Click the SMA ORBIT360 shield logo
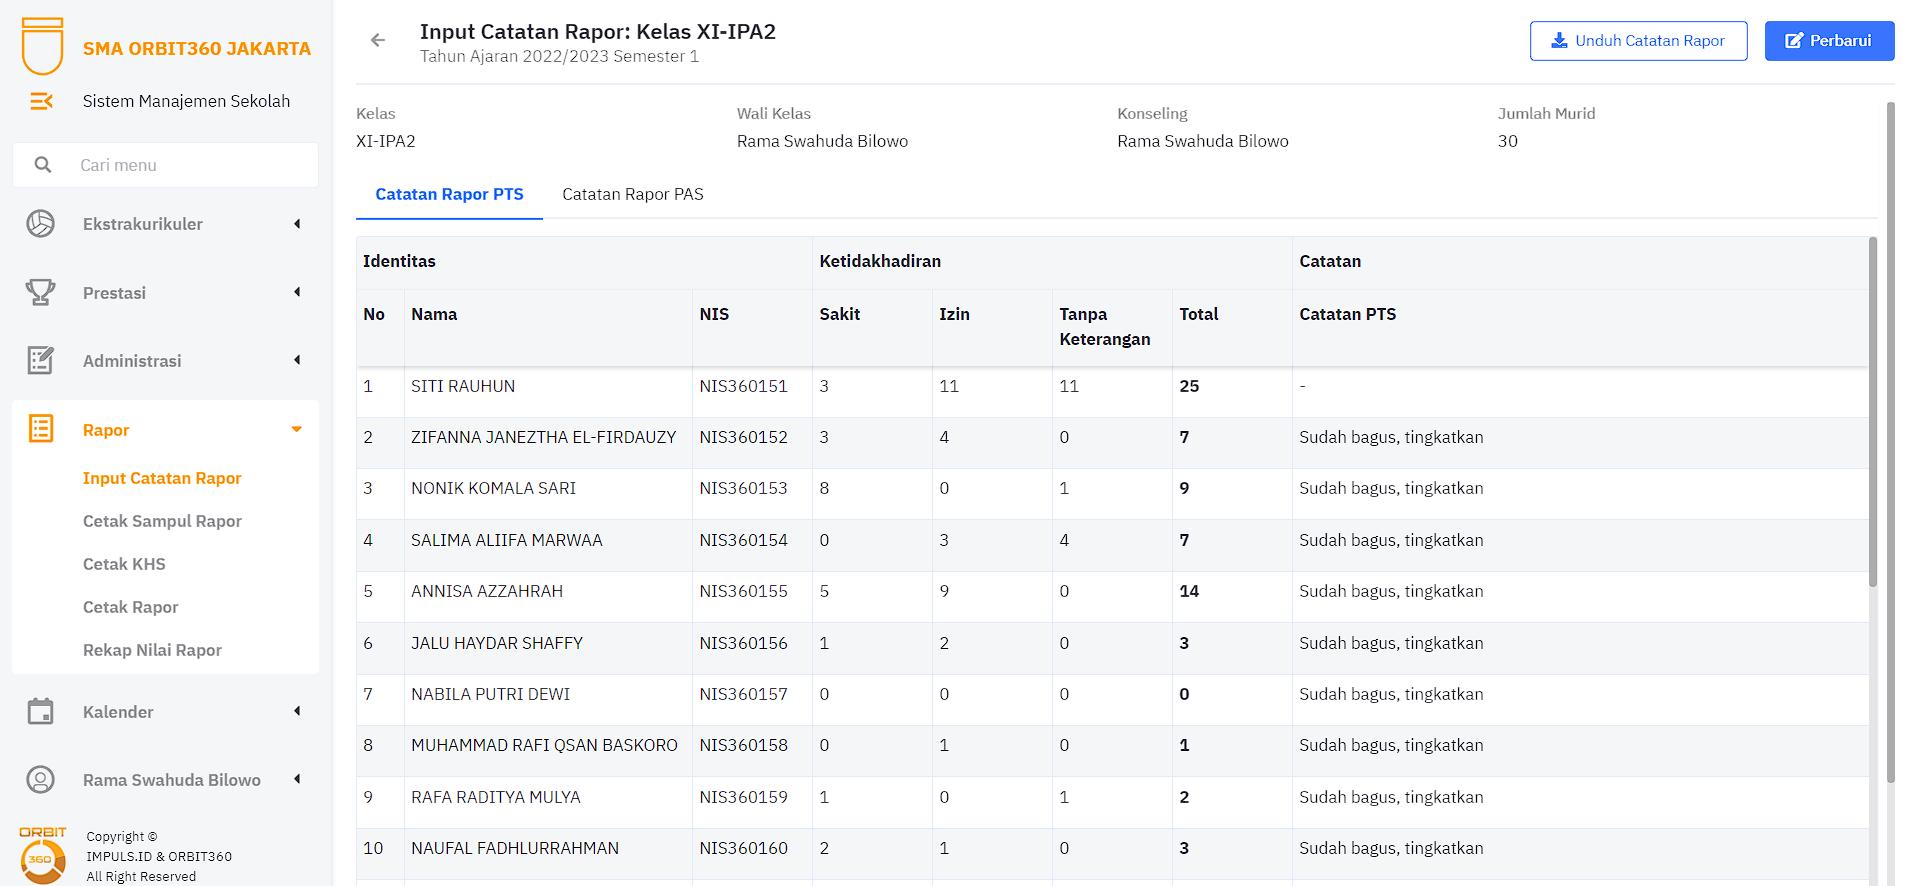 (42, 46)
